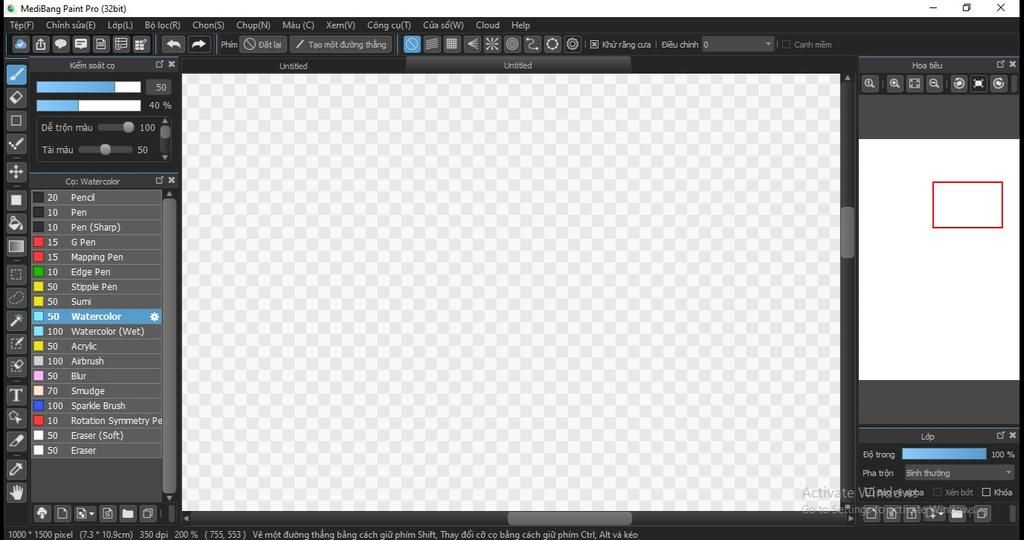
Task: Click the cloud save icon in toolbar
Action: point(20,44)
